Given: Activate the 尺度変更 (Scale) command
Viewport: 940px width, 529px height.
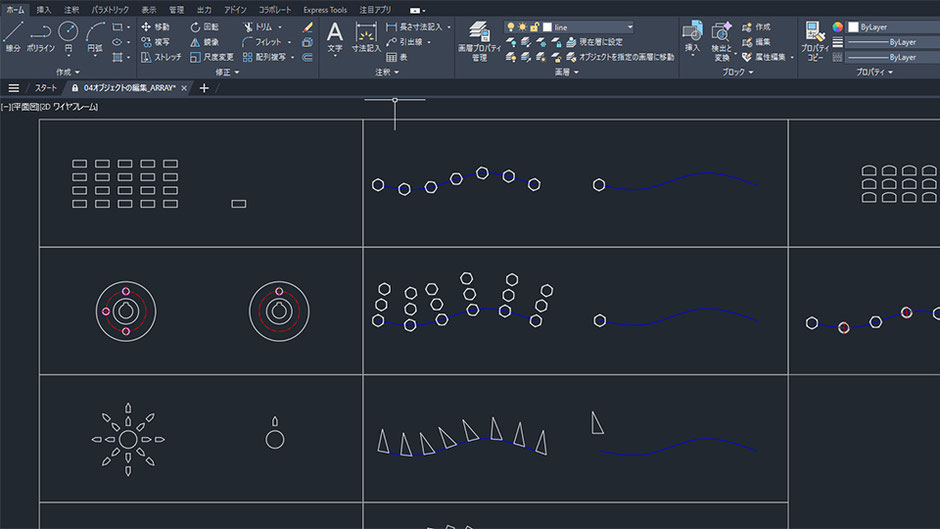Looking at the screenshot, I should (x=212, y=57).
